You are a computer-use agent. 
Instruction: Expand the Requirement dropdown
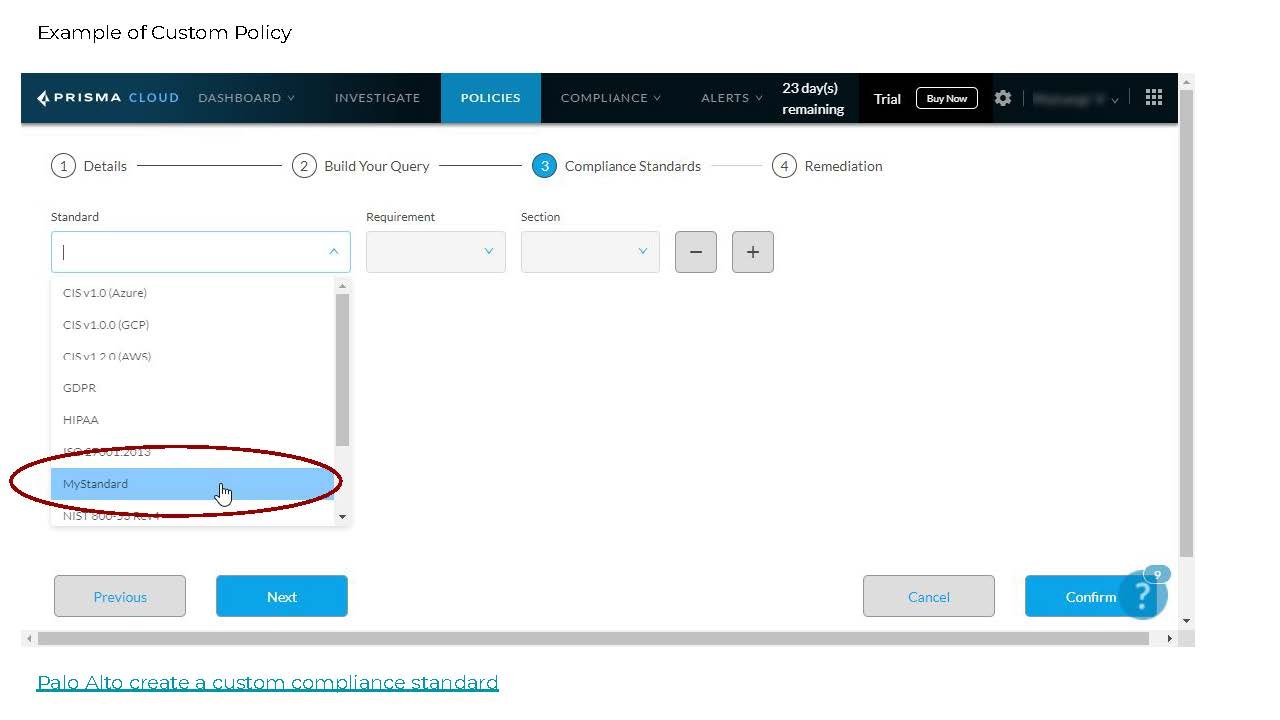(x=436, y=252)
